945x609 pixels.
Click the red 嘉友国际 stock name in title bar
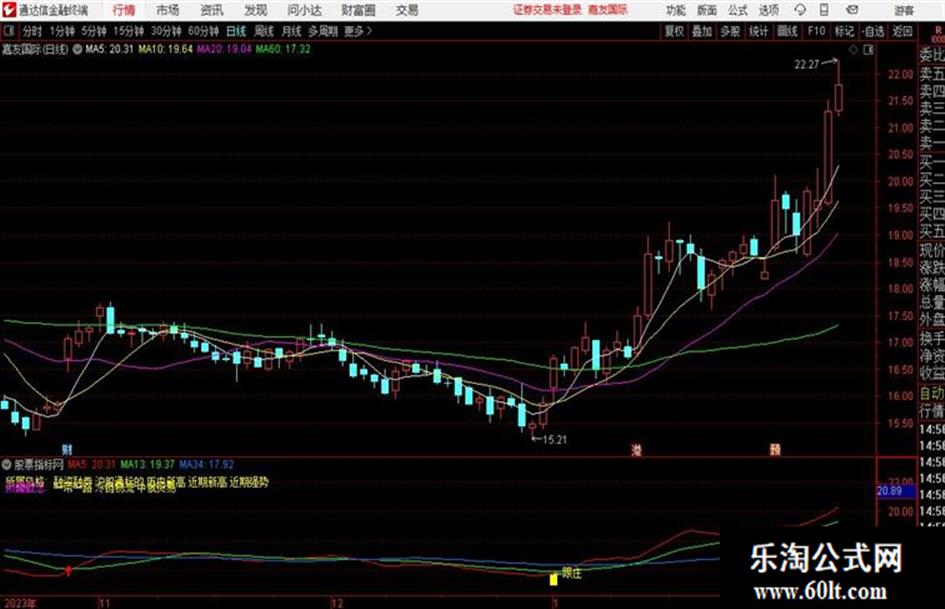click(608, 10)
